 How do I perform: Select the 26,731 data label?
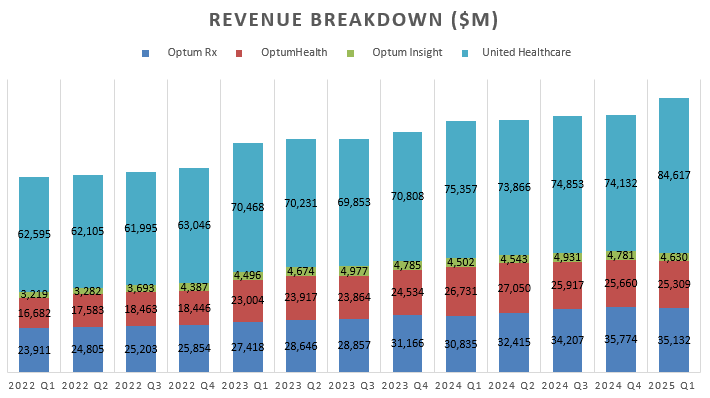[461, 292]
